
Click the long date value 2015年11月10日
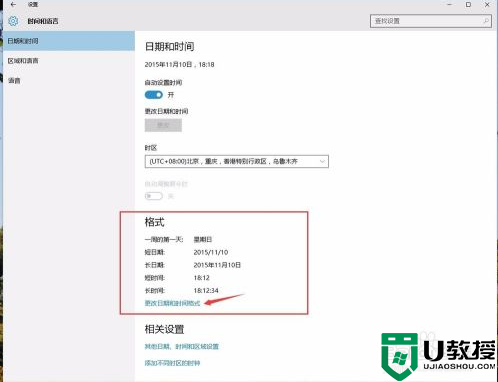tap(217, 265)
